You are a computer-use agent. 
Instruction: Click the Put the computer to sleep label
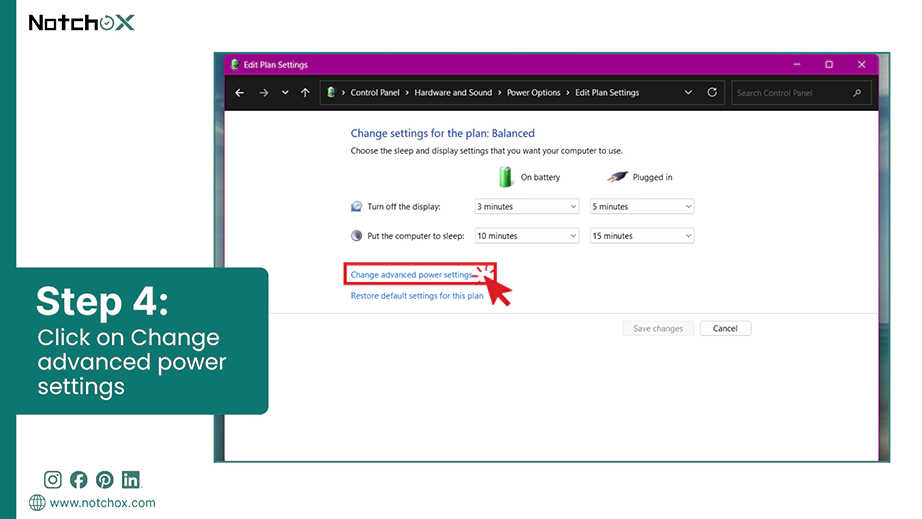tap(416, 236)
